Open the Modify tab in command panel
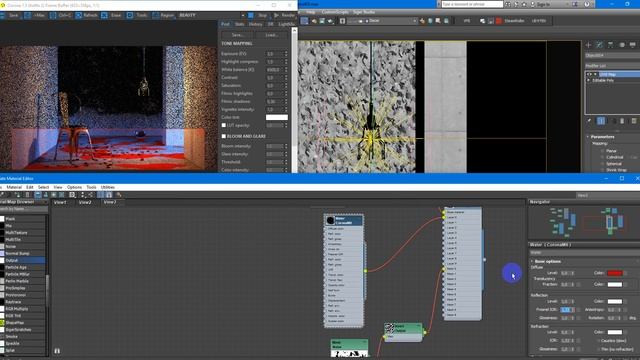The height and width of the screenshot is (360, 640). 599,44
